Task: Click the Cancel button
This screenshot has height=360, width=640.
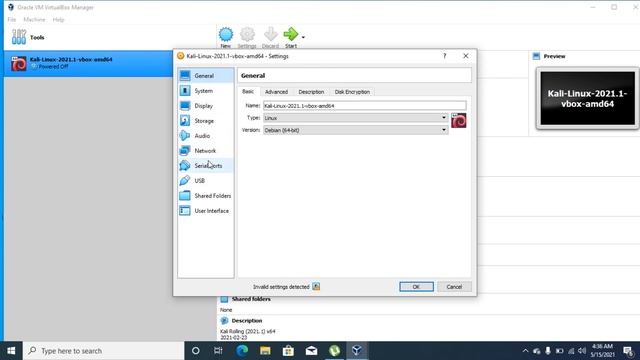Action: (x=454, y=287)
